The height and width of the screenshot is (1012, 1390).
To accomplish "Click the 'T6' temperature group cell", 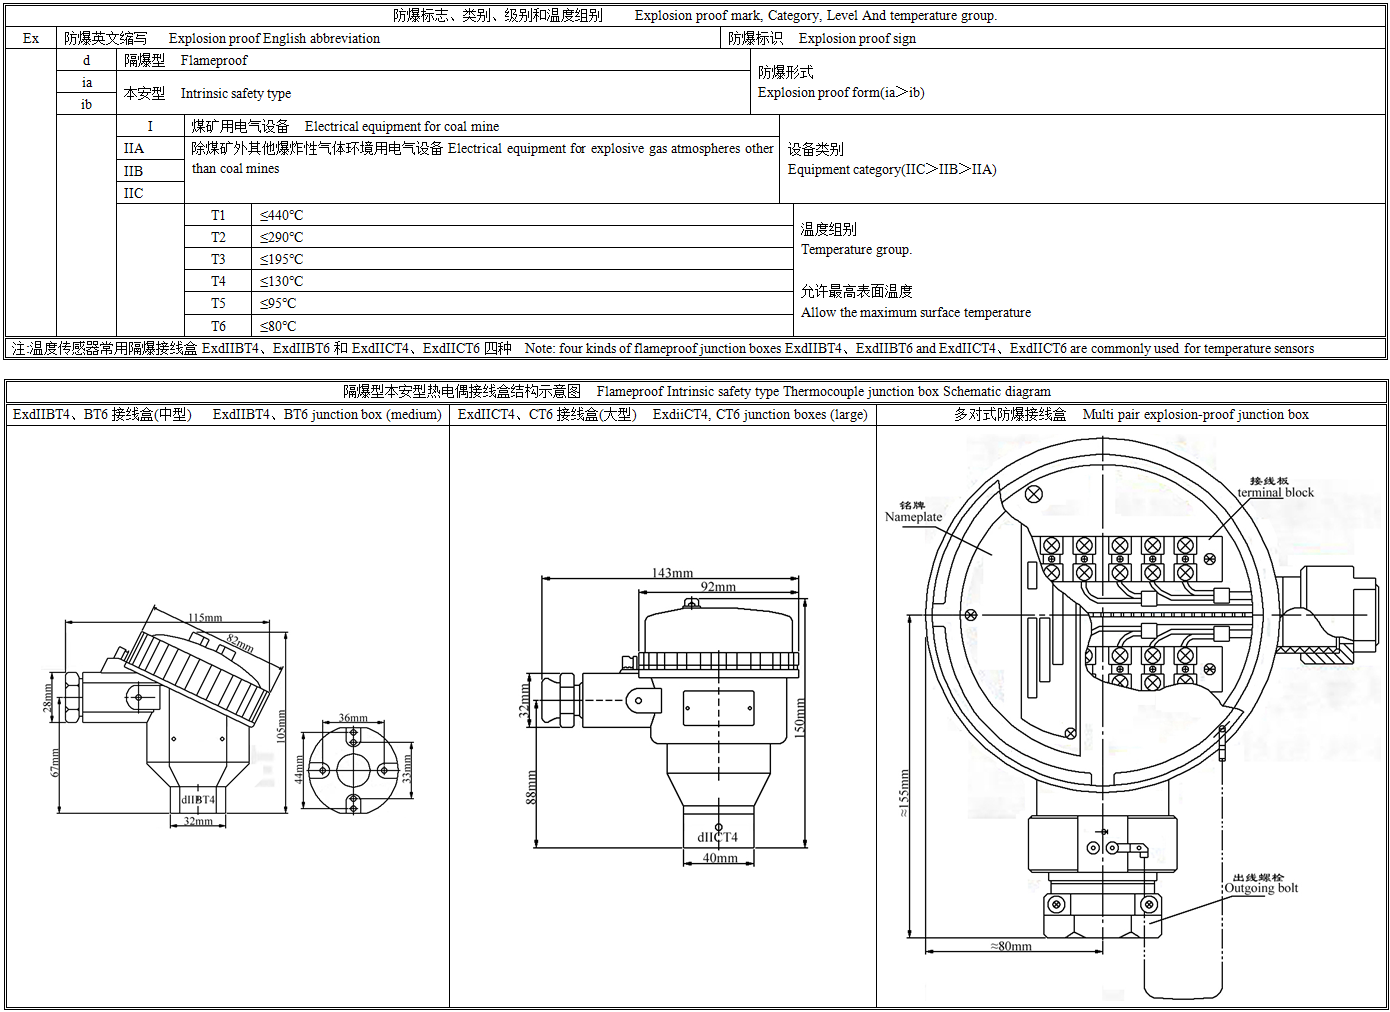I will coord(218,326).
